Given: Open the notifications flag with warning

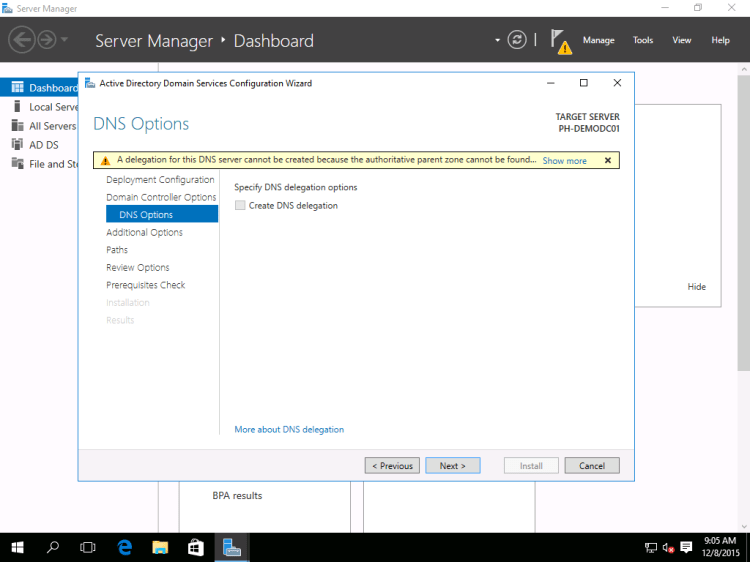Looking at the screenshot, I should point(560,41).
